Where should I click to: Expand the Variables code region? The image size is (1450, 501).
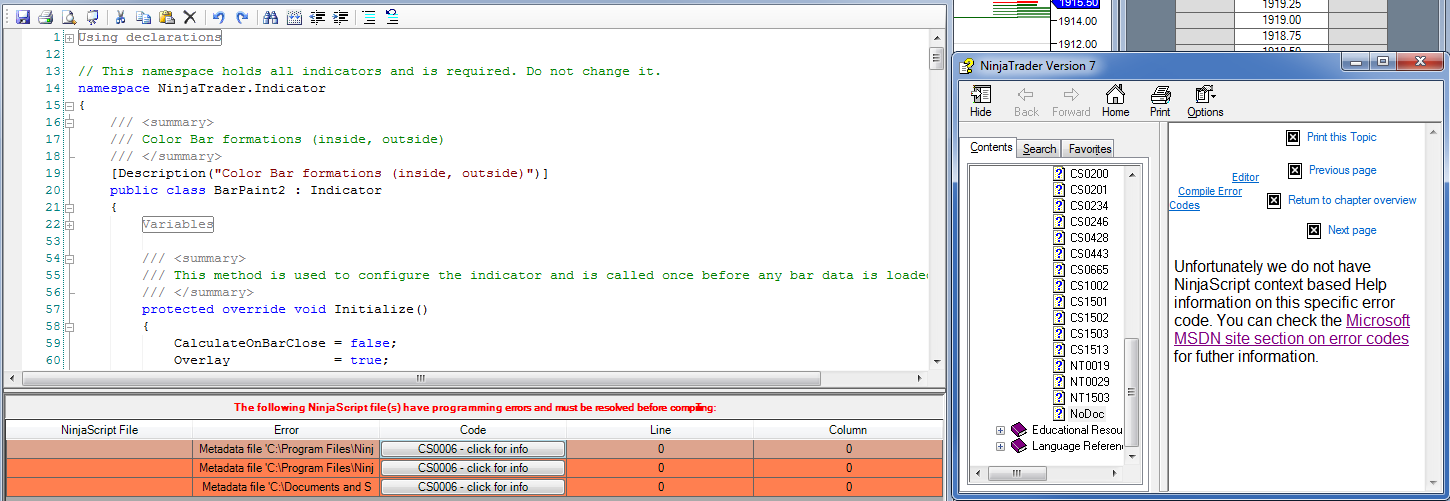(69, 225)
